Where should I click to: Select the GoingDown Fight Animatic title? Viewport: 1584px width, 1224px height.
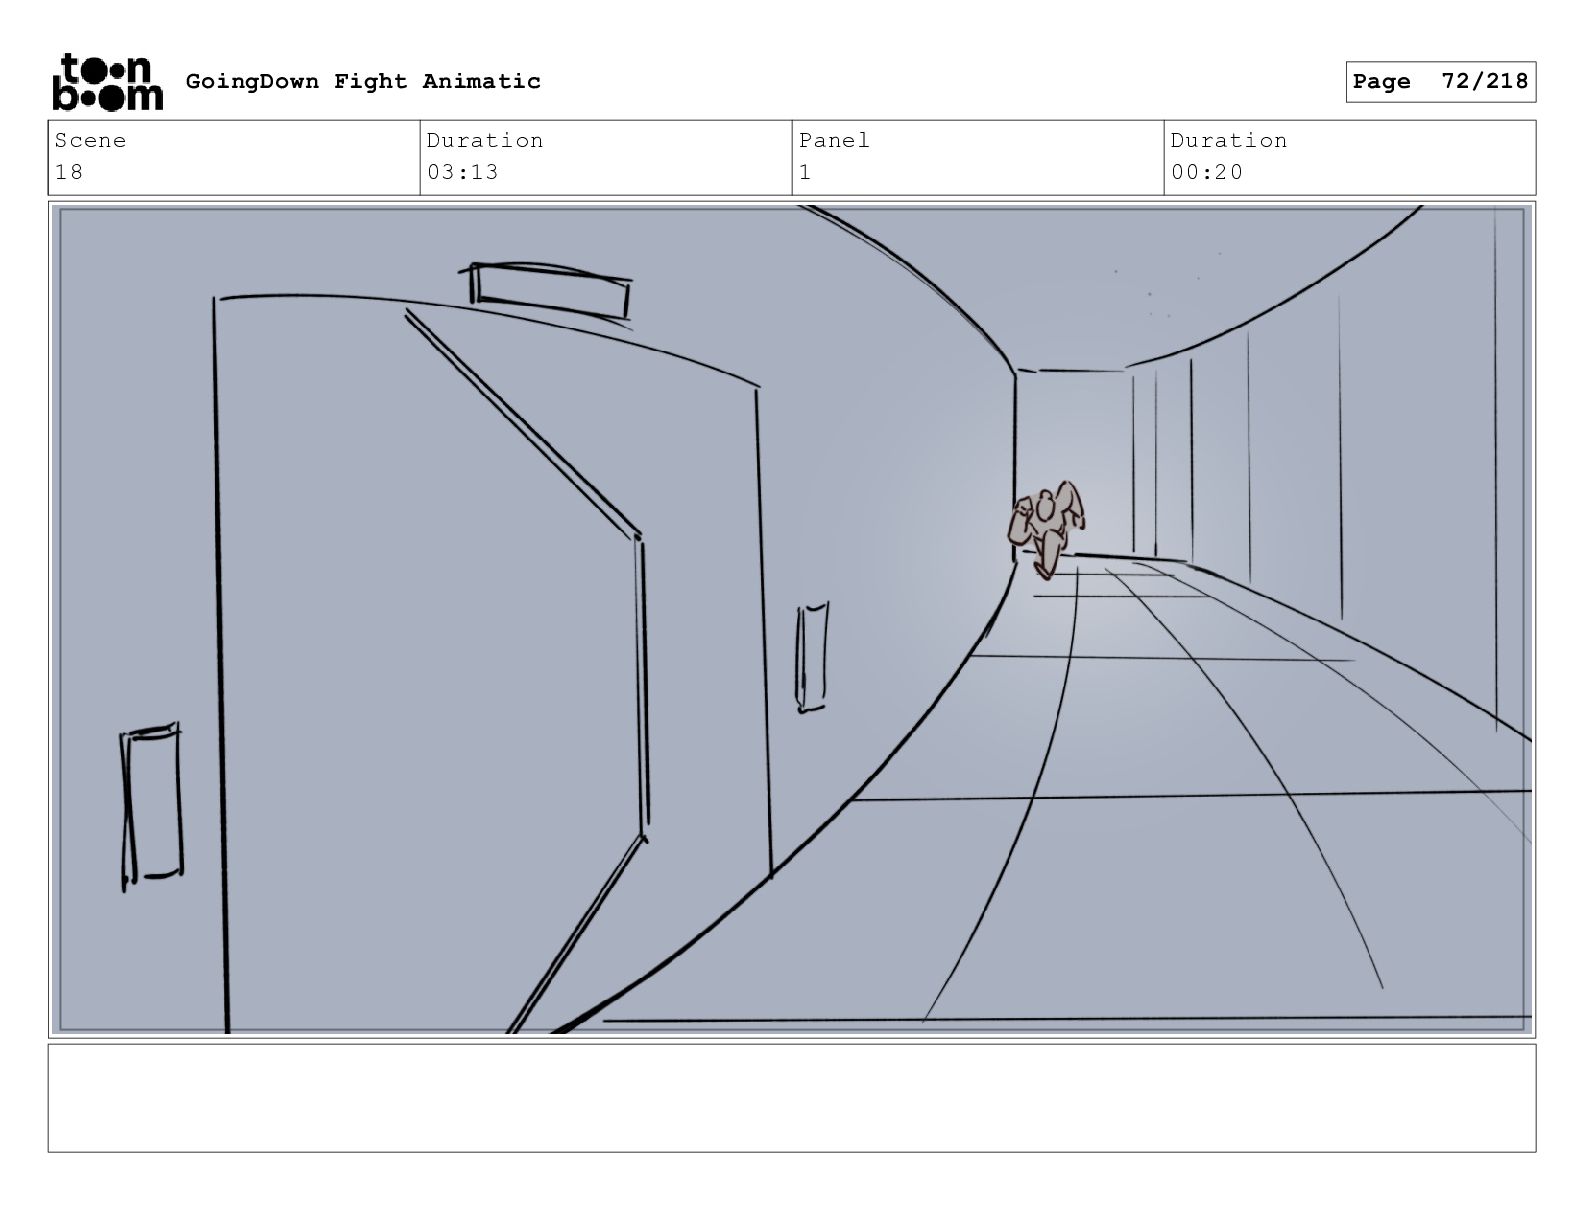pyautogui.click(x=363, y=81)
